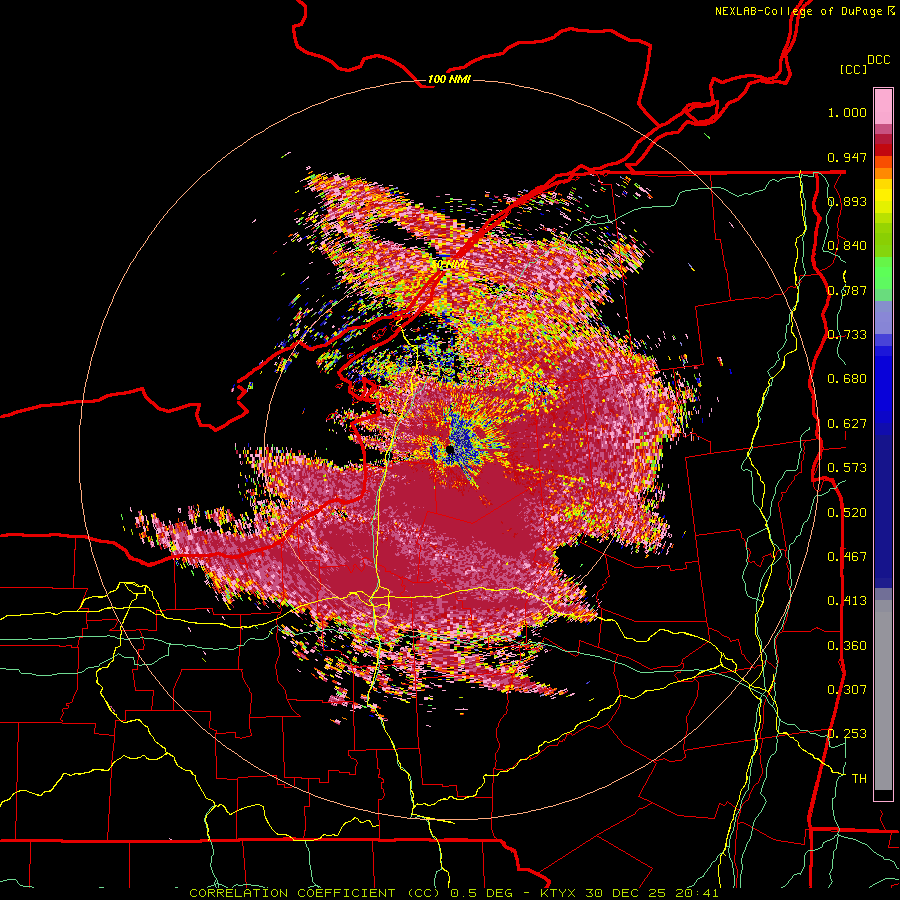Click the 30 DEC 25 date text
The width and height of the screenshot is (900, 900).
626,893
